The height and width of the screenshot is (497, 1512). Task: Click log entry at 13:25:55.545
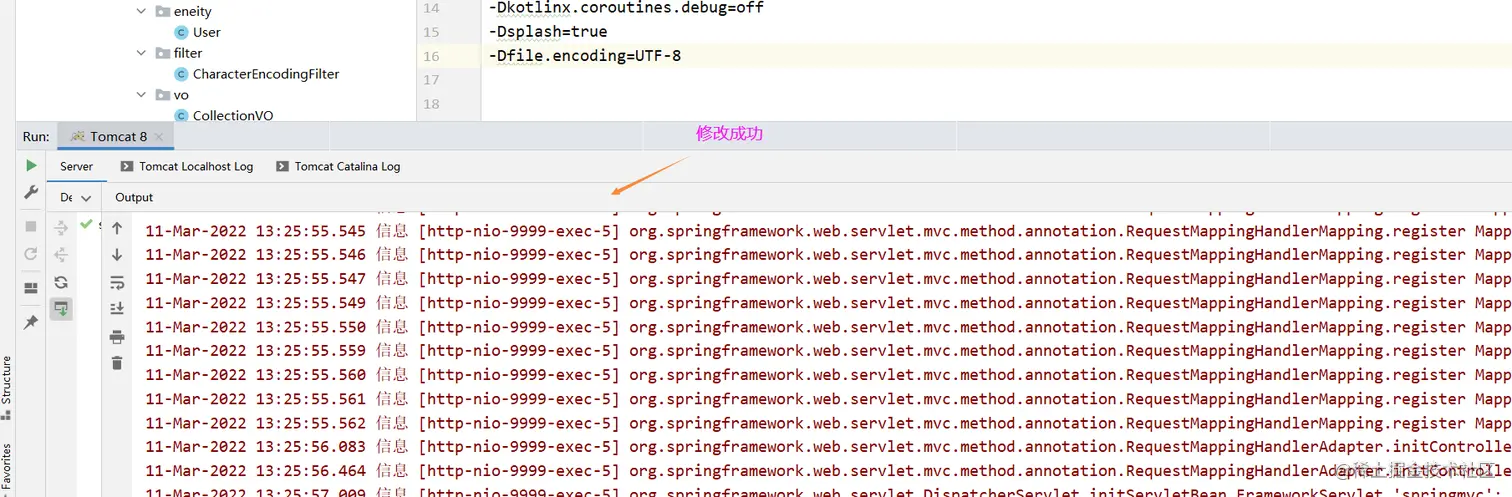point(827,231)
